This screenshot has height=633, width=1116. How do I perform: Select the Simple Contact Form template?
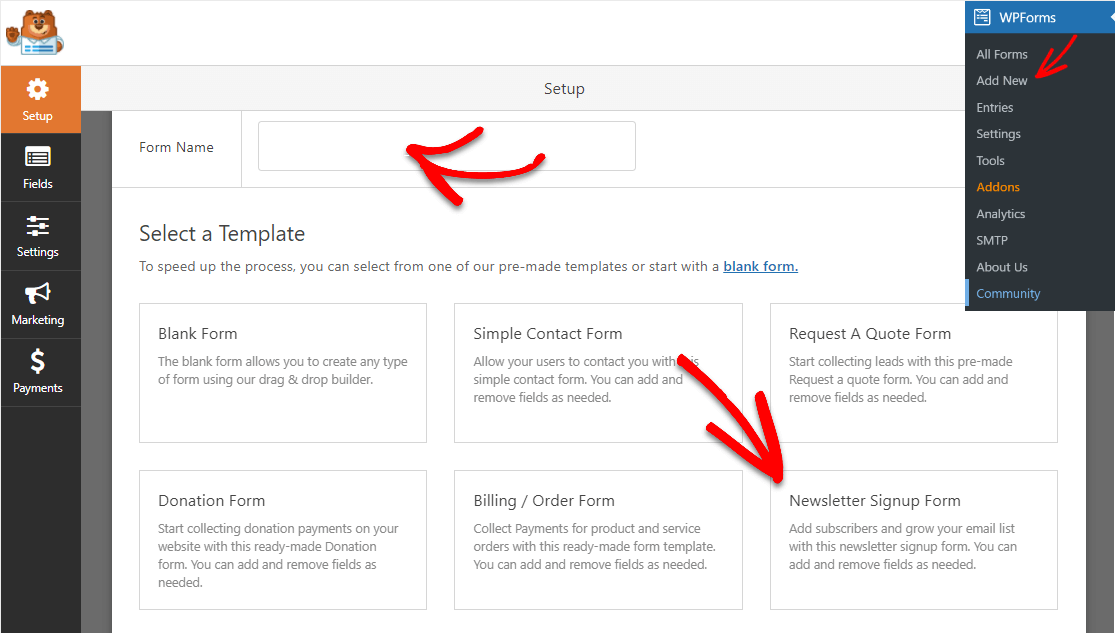[x=598, y=373]
